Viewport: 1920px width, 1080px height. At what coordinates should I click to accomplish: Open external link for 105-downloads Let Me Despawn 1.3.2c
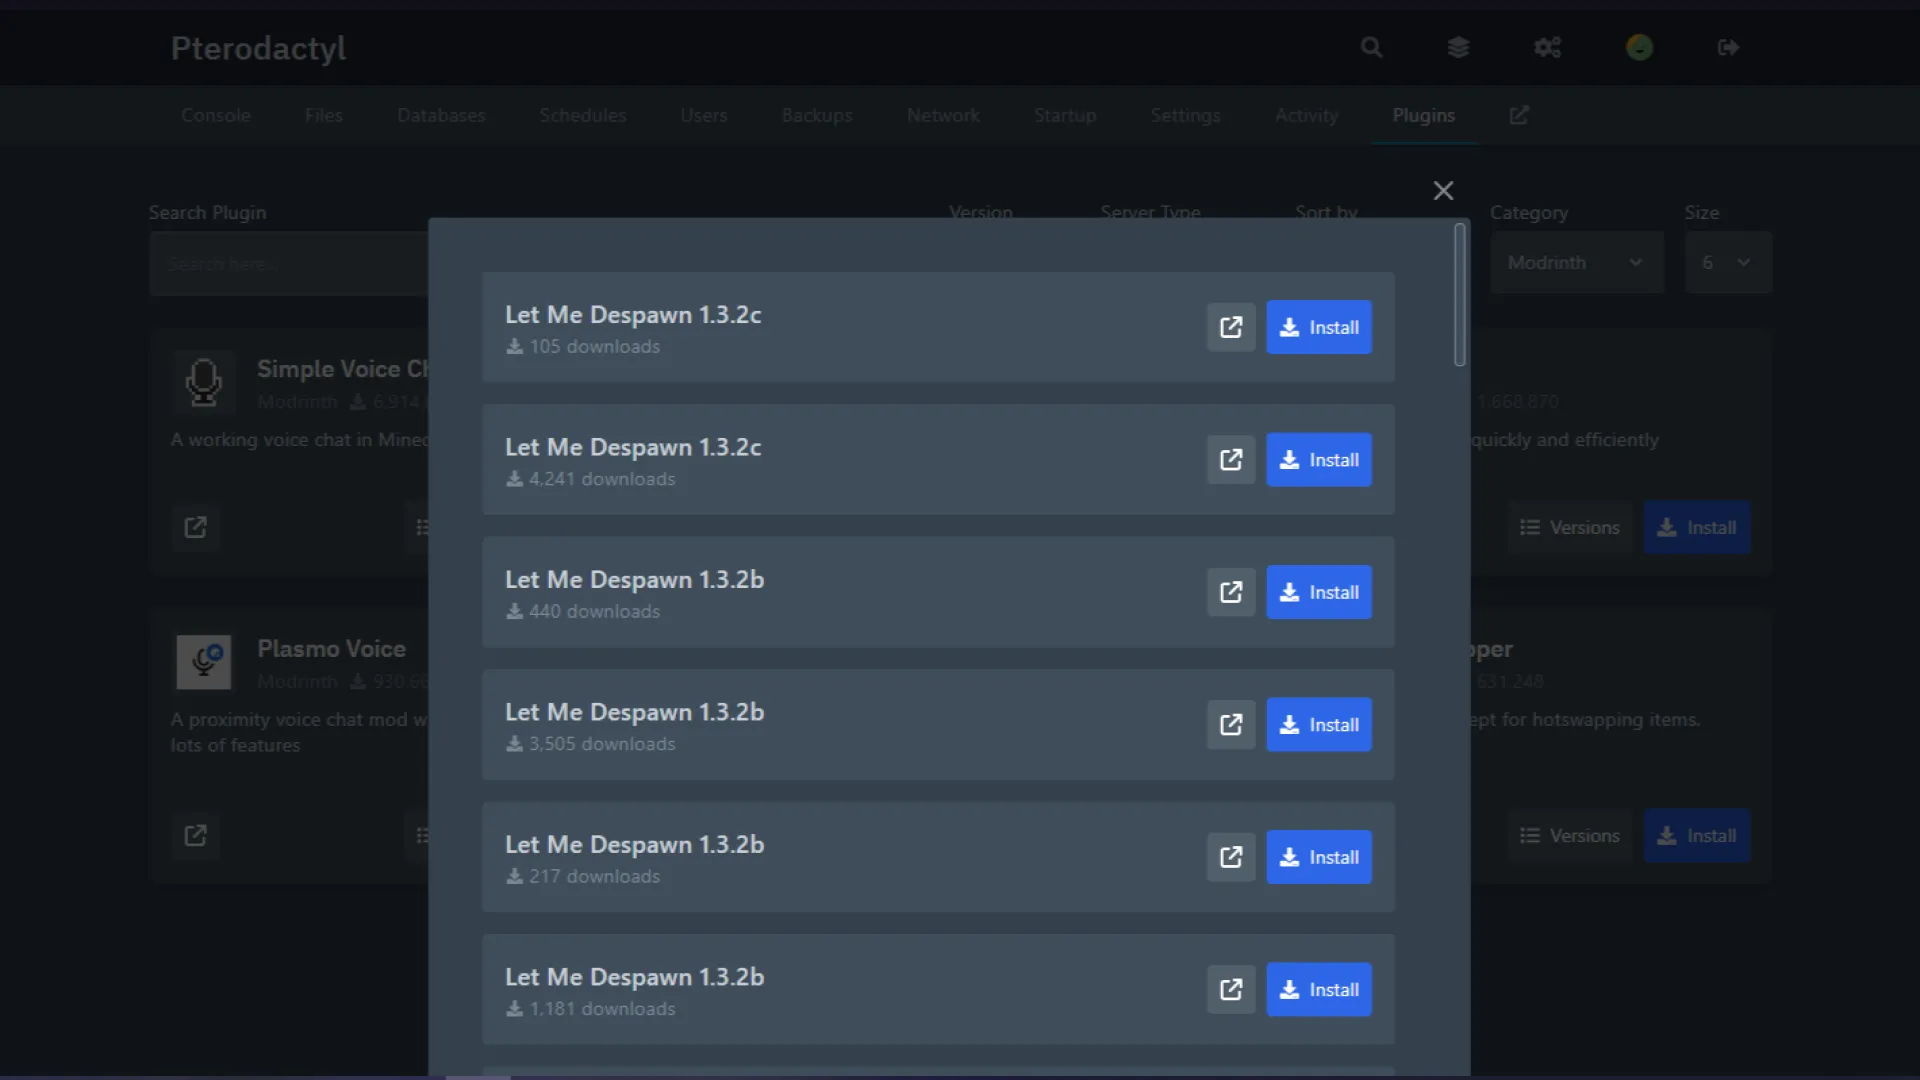1231,327
